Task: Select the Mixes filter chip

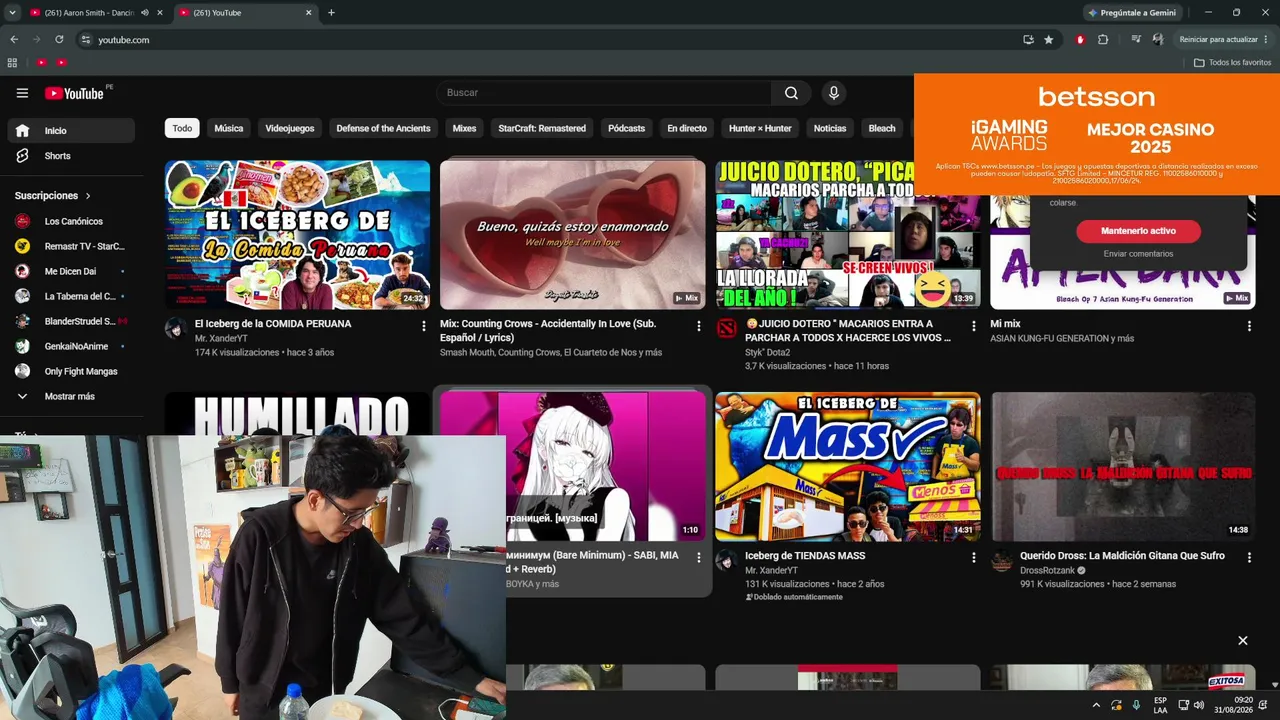Action: pyautogui.click(x=464, y=128)
